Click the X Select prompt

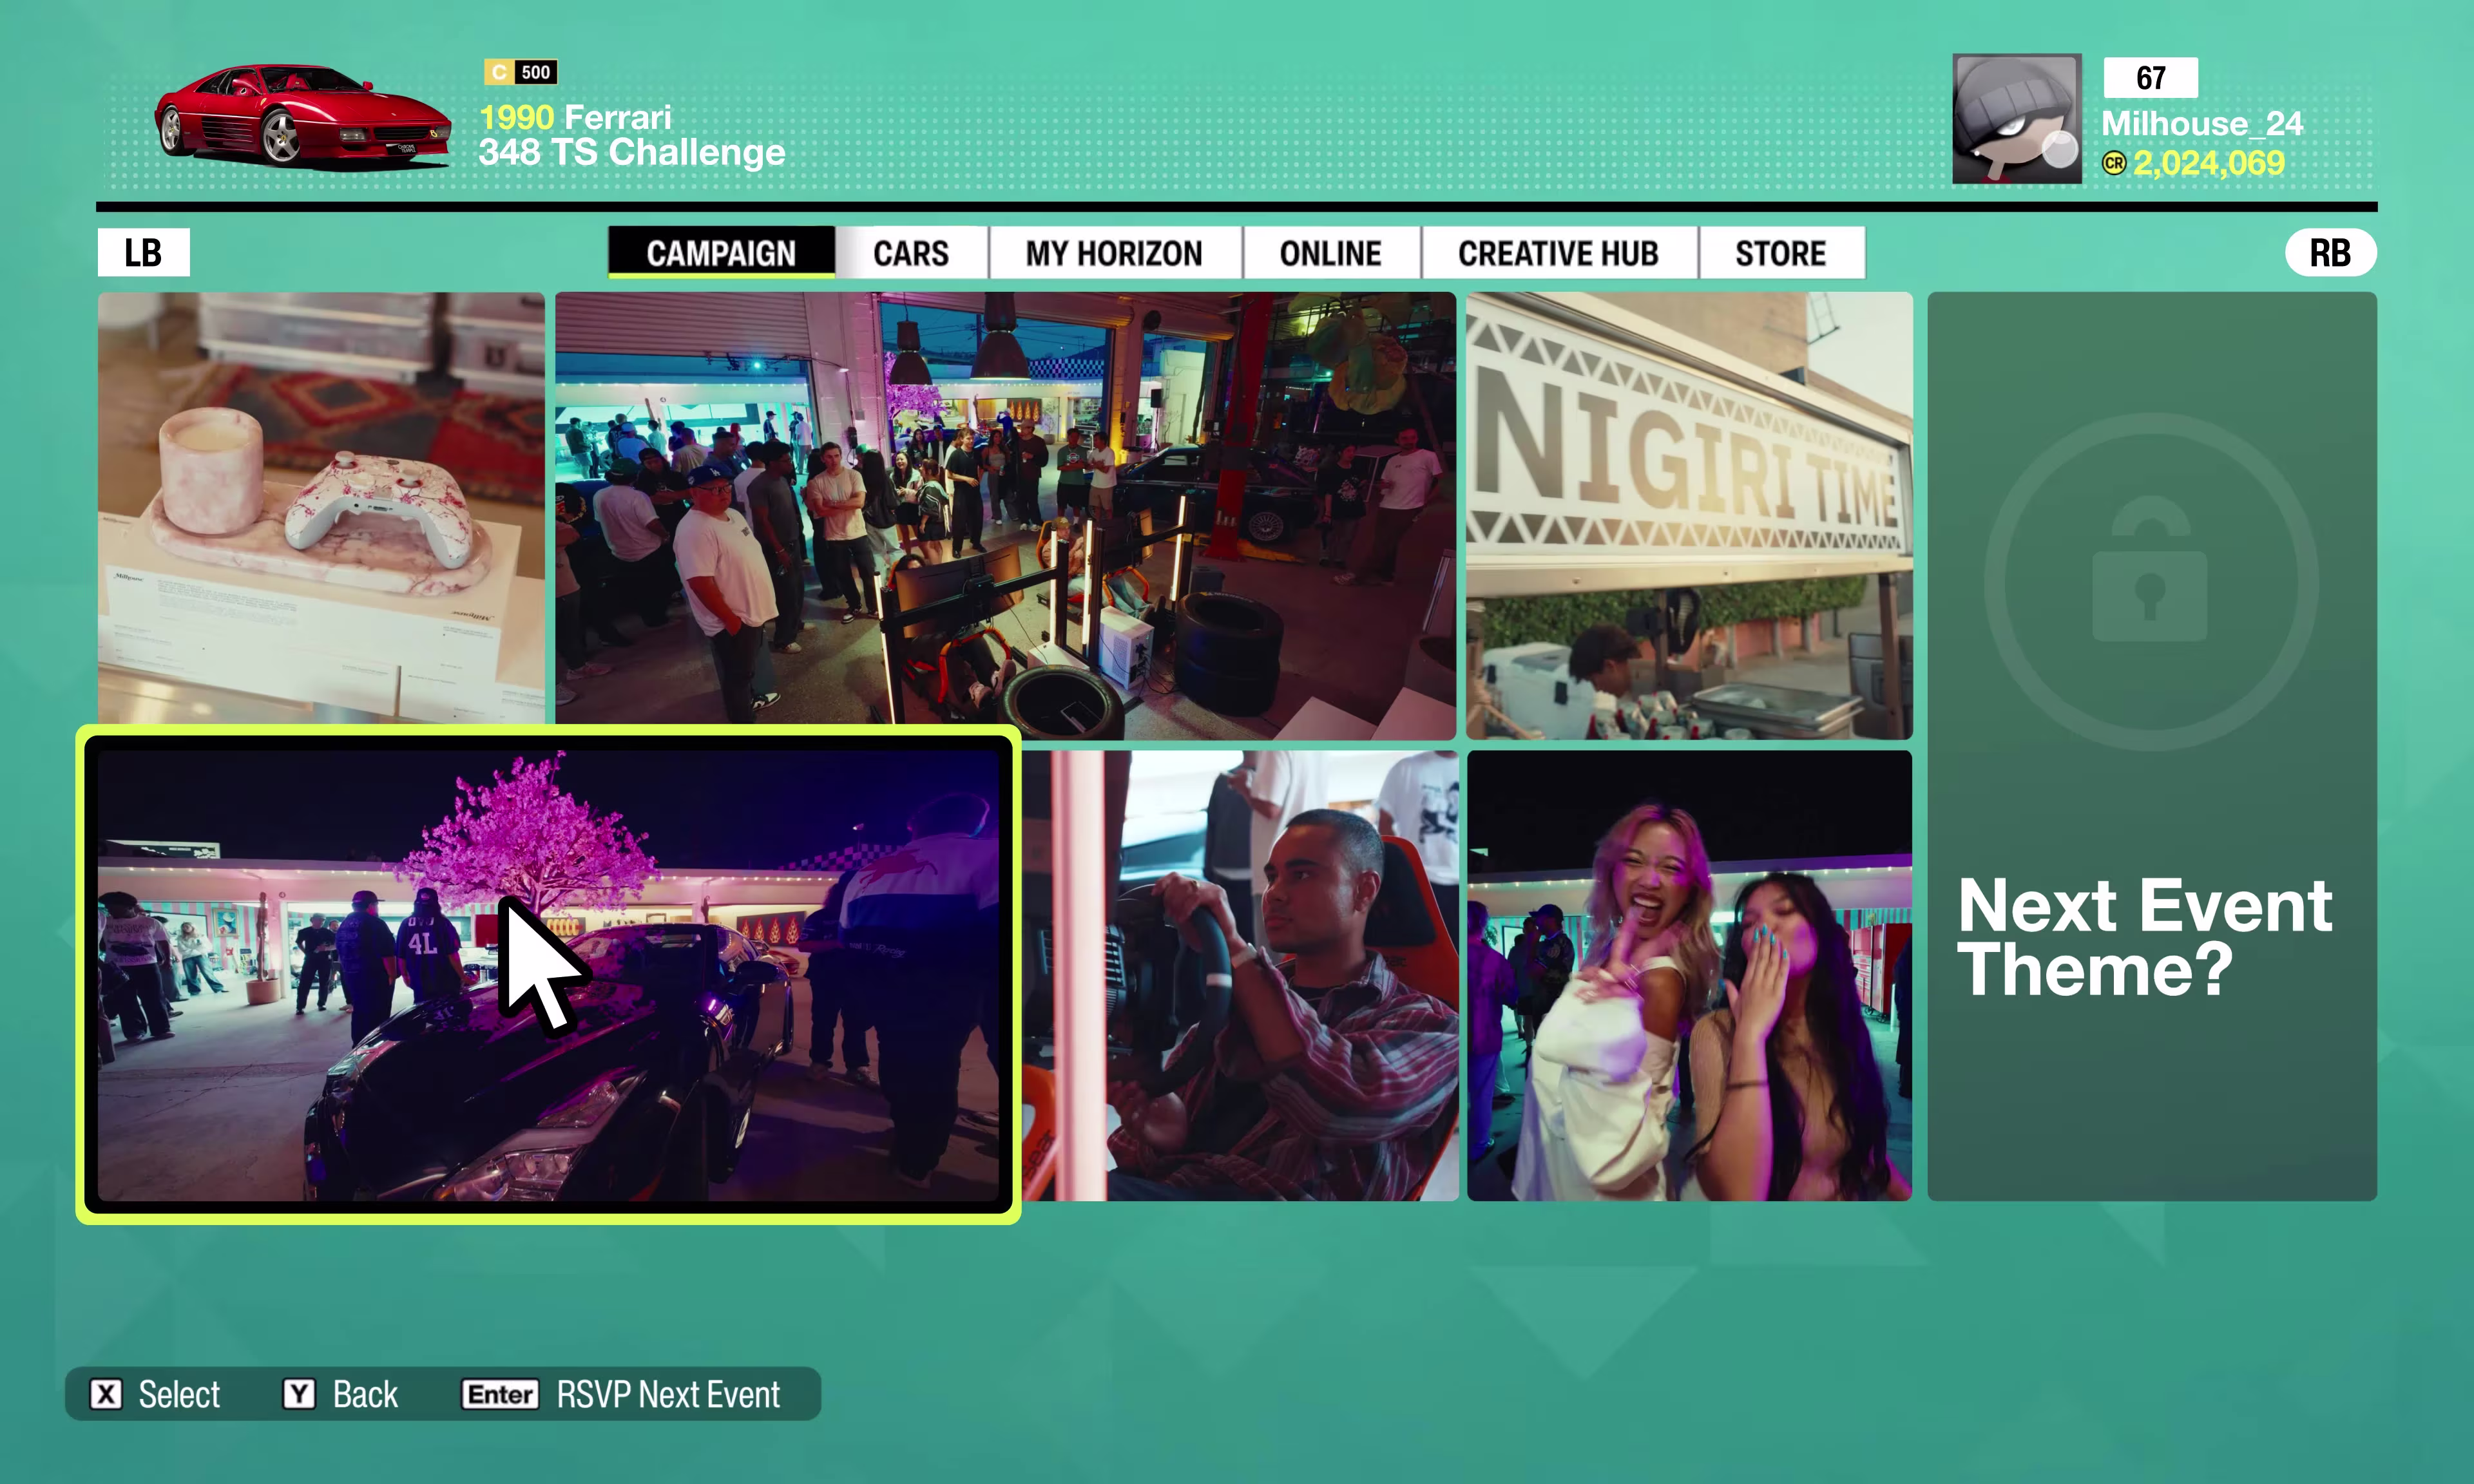click(x=155, y=1394)
